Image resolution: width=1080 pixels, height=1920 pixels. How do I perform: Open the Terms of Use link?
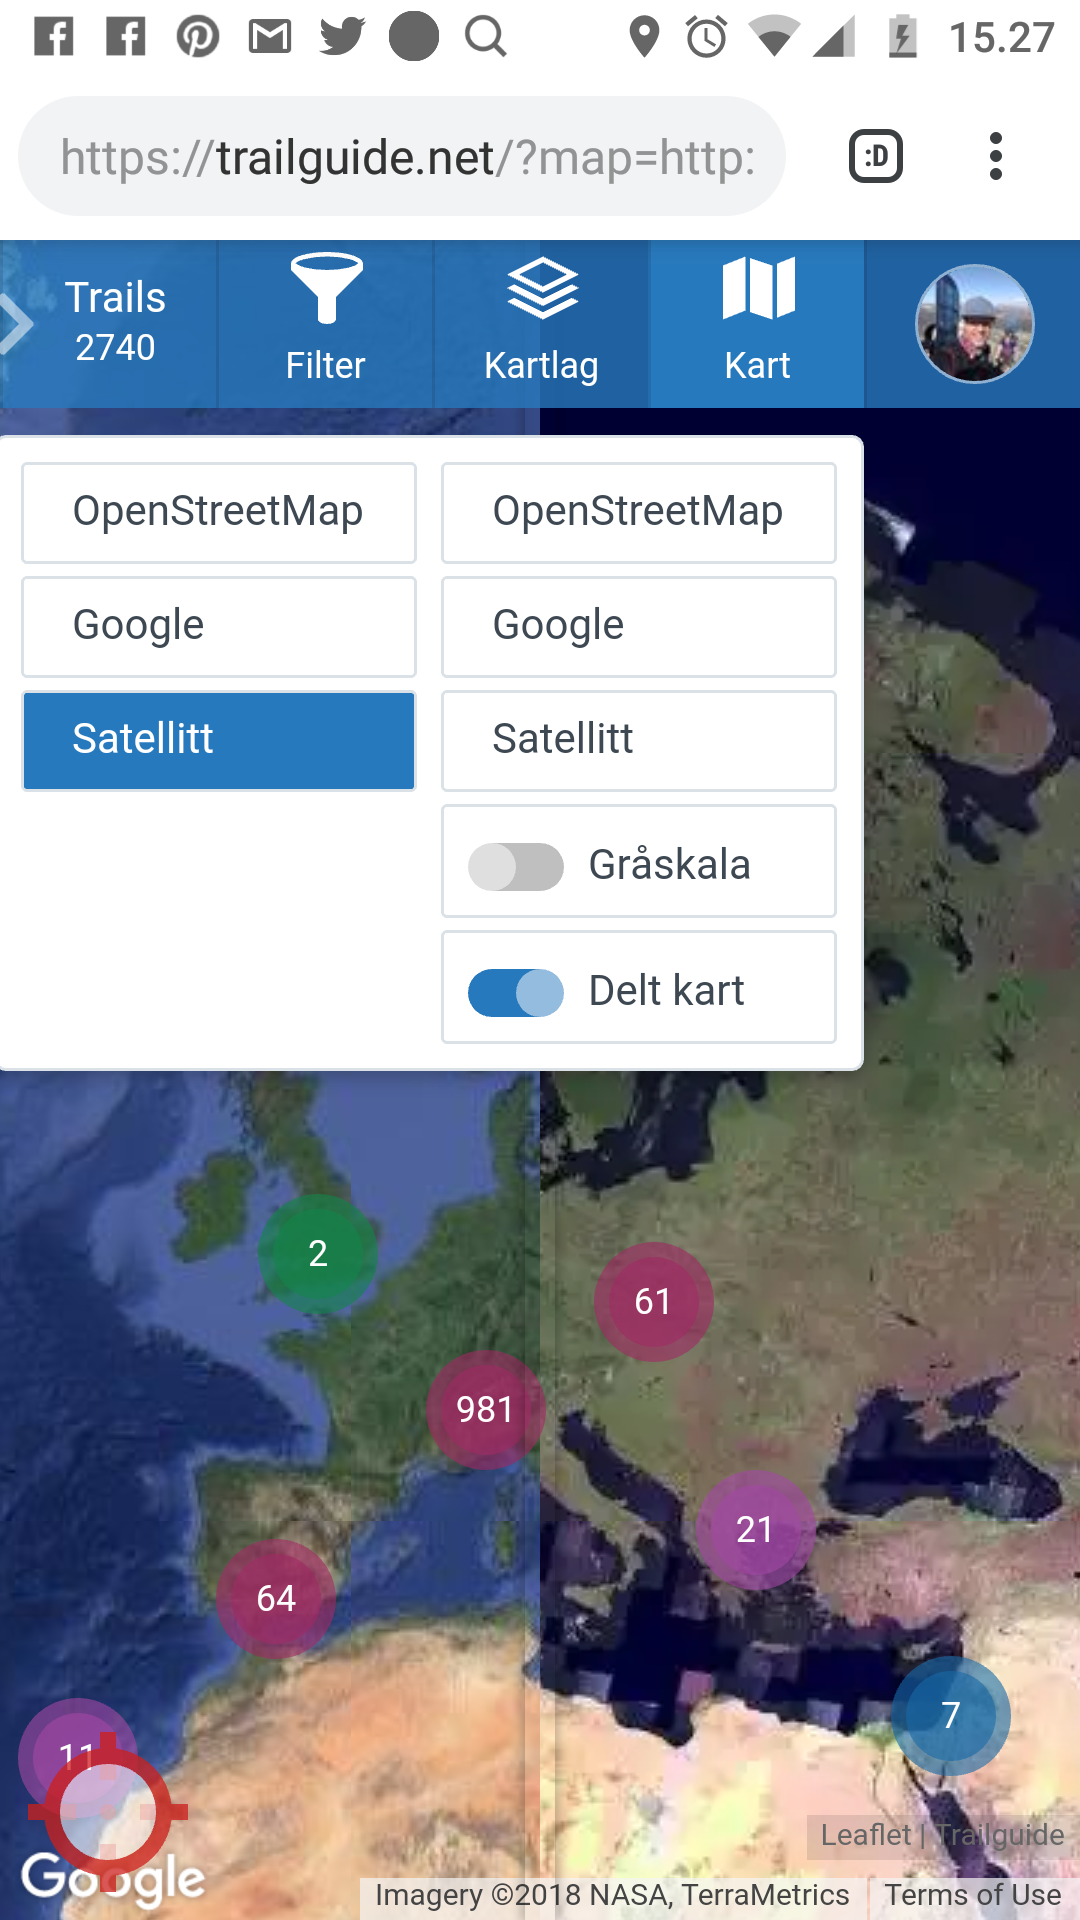click(972, 1894)
